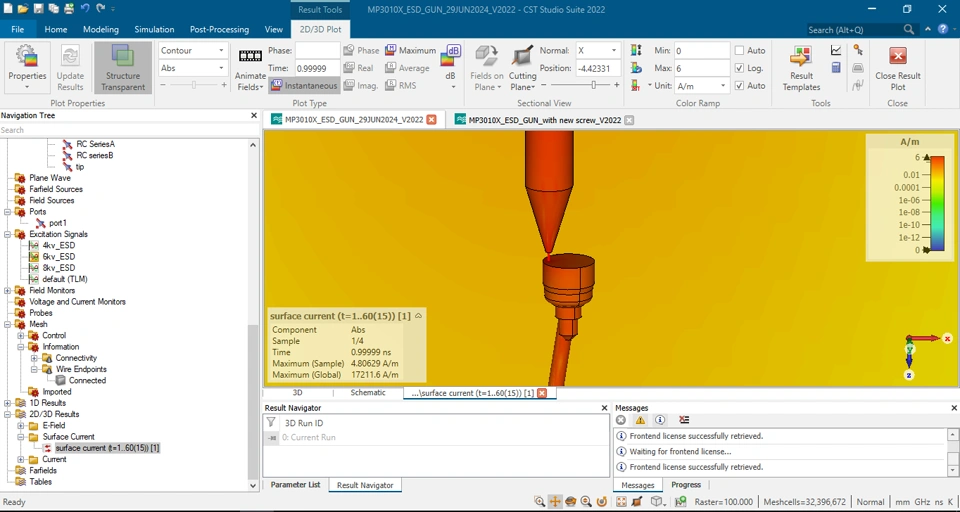Click the Search (Alt+Q) box

pyautogui.click(x=861, y=29)
